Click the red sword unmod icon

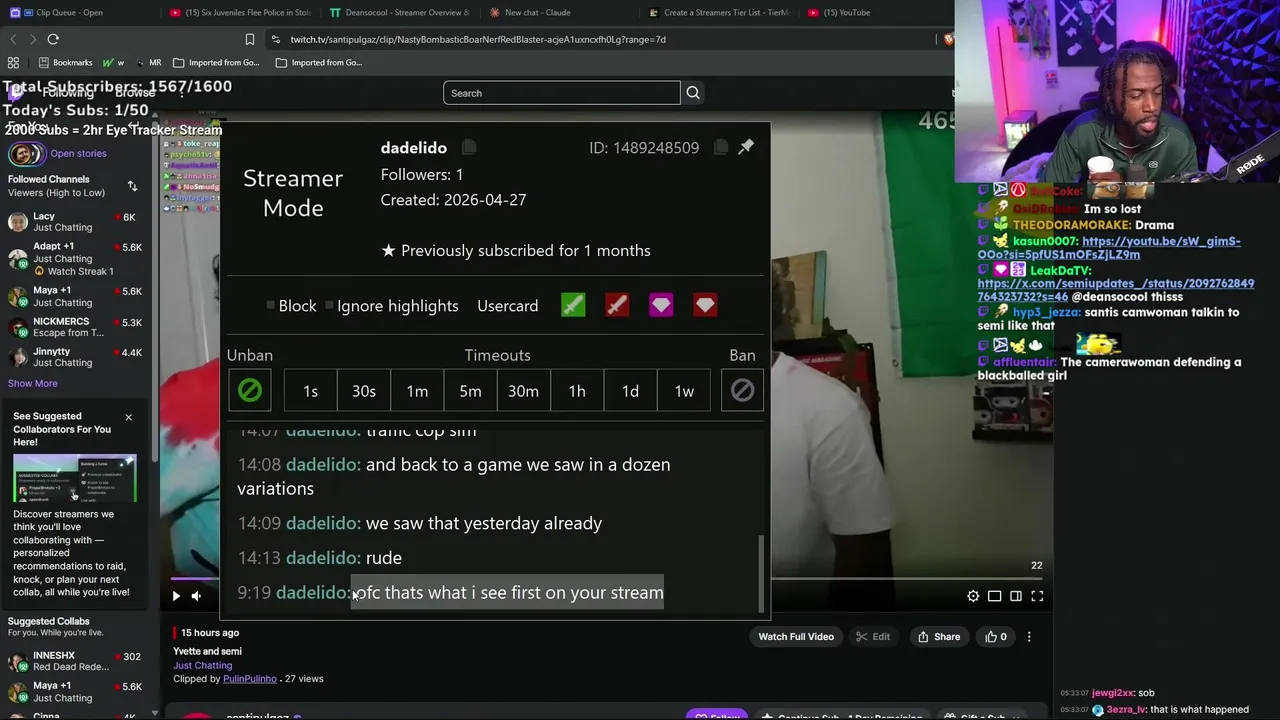click(x=617, y=305)
